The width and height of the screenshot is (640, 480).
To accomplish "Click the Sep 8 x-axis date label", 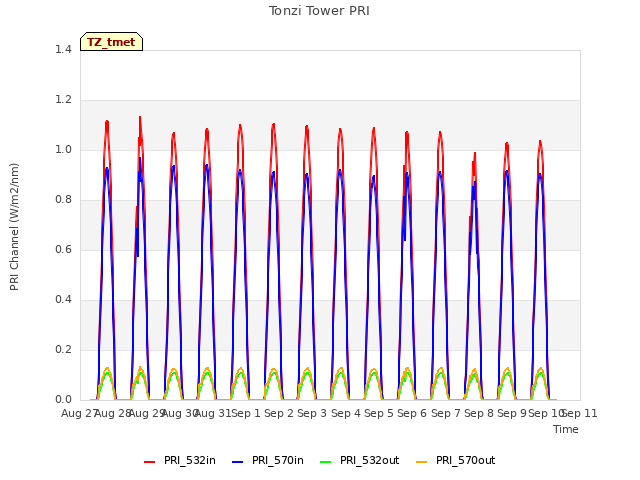I will 479,413.
